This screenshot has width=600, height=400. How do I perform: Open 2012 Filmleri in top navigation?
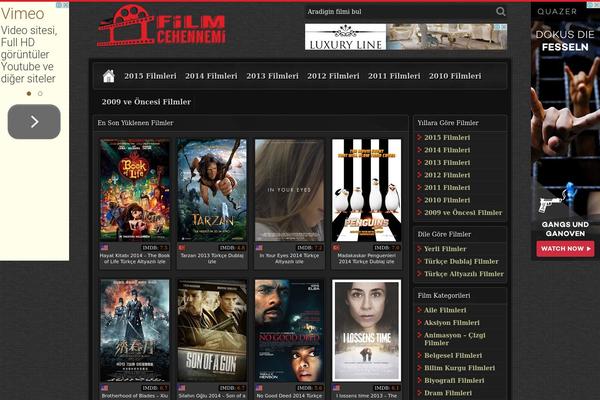[333, 76]
